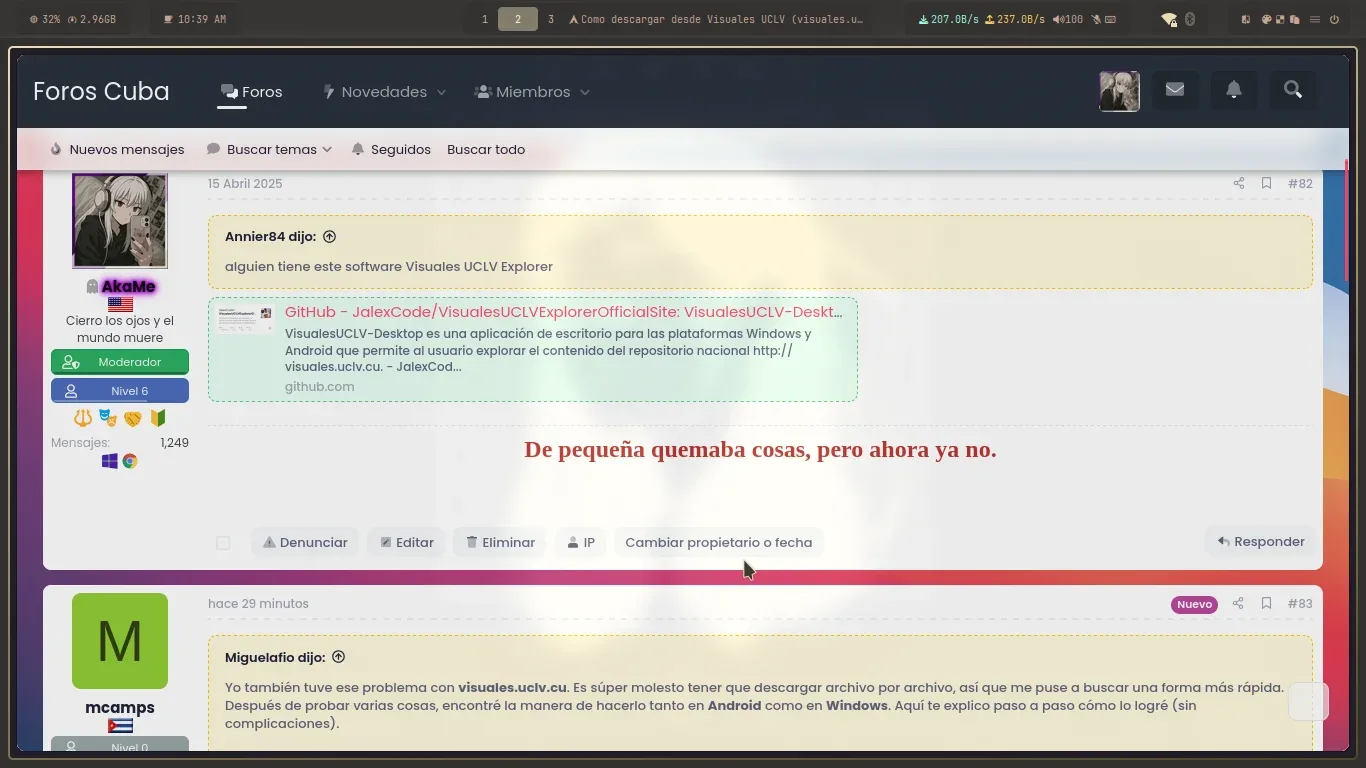Screen dimensions: 1366x768
Task: Click Eliminar on post #82
Action: pyautogui.click(x=500, y=543)
